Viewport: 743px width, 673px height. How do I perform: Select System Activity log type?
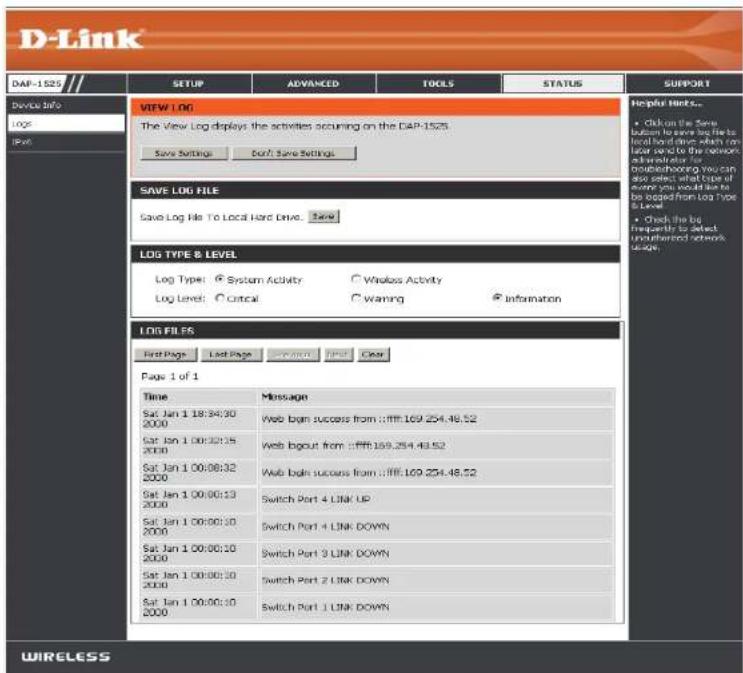[x=219, y=279]
